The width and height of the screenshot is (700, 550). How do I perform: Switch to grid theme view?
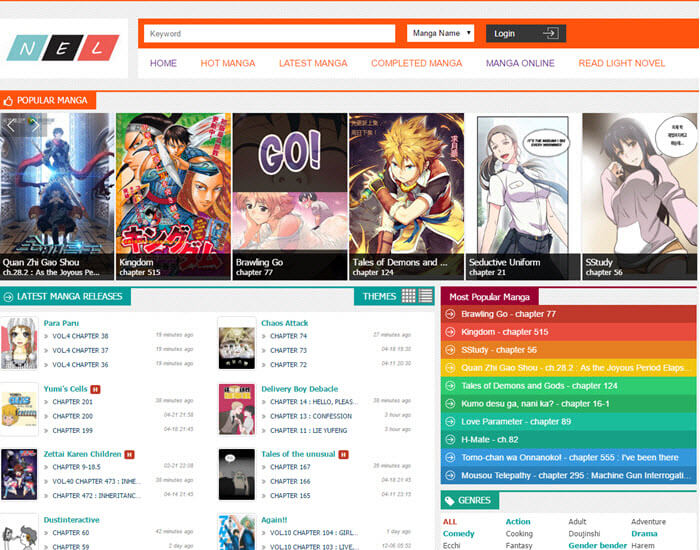coord(408,296)
